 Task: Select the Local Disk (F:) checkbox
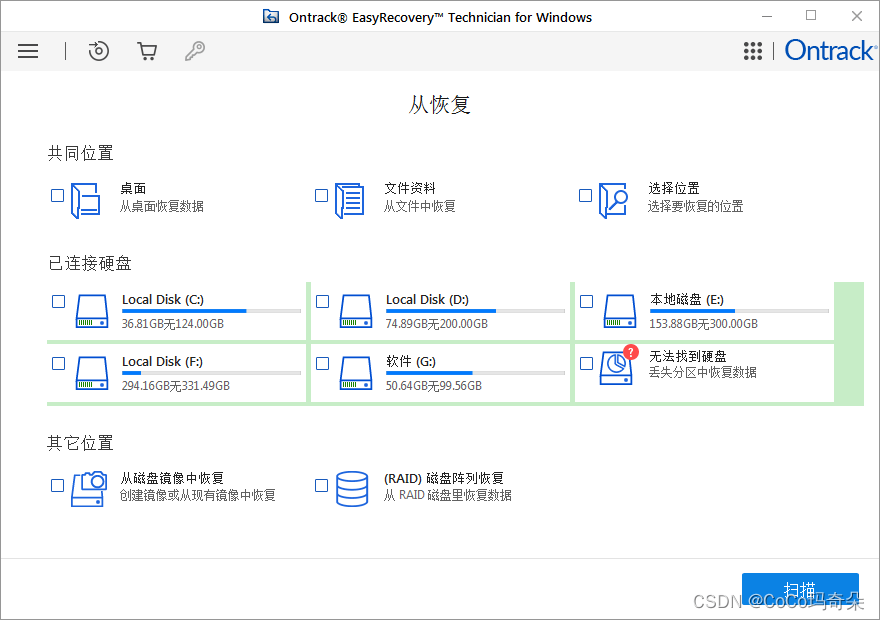(x=58, y=363)
